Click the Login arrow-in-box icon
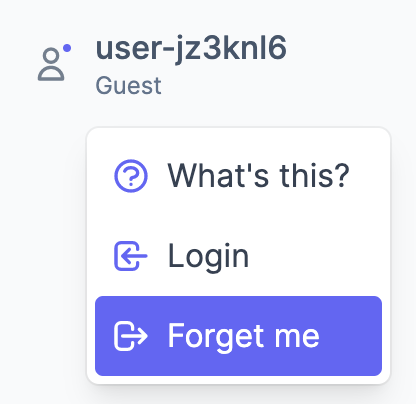416x404 pixels. coord(131,256)
